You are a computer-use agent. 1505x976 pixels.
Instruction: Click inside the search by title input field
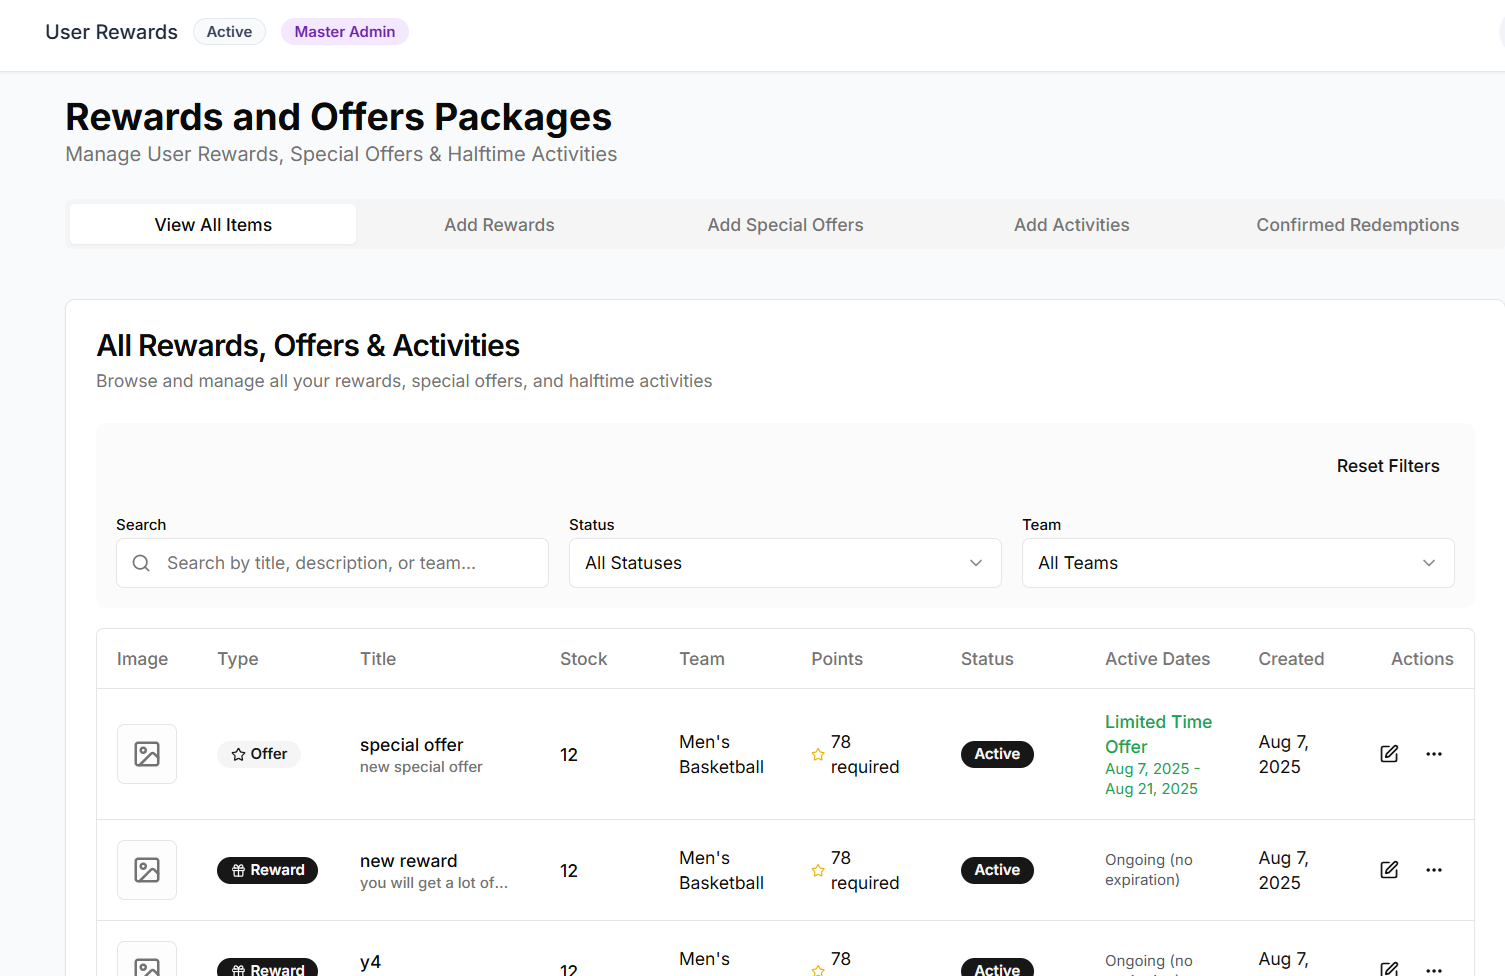point(332,563)
